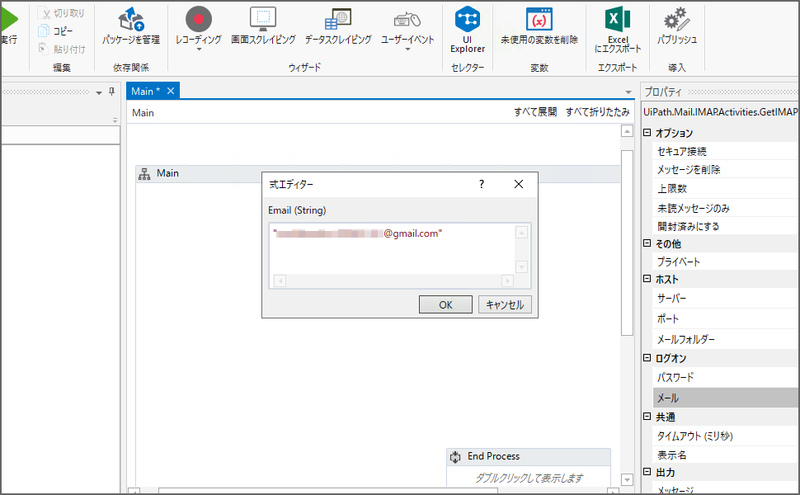Collapse the その他 property group
This screenshot has width=800, height=495.
(x=647, y=243)
